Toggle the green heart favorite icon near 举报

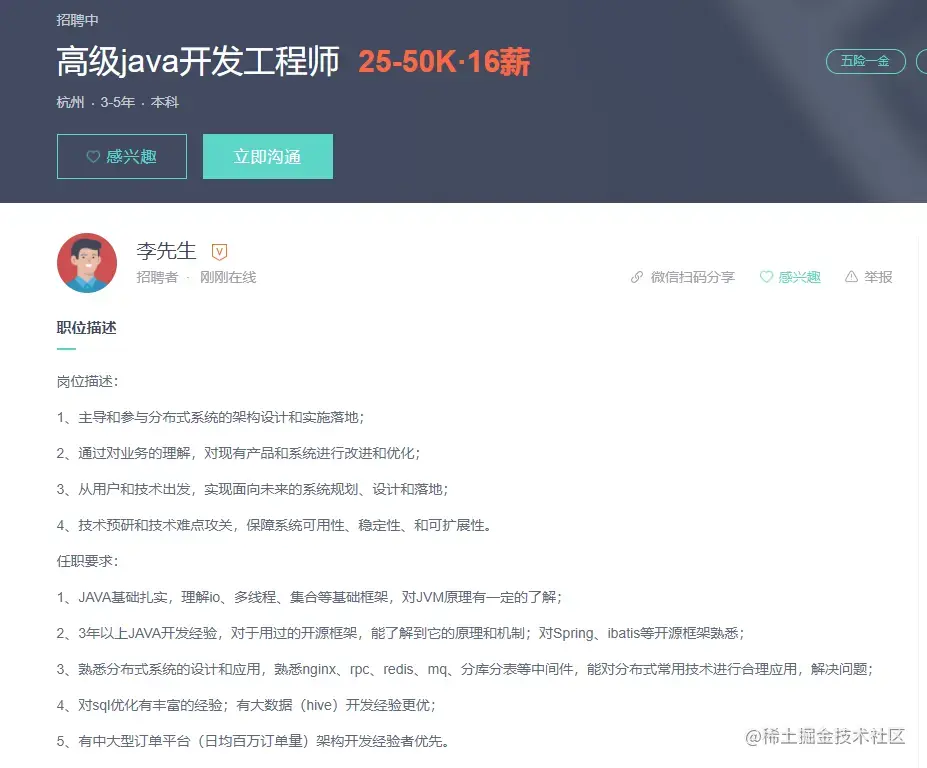click(x=766, y=277)
